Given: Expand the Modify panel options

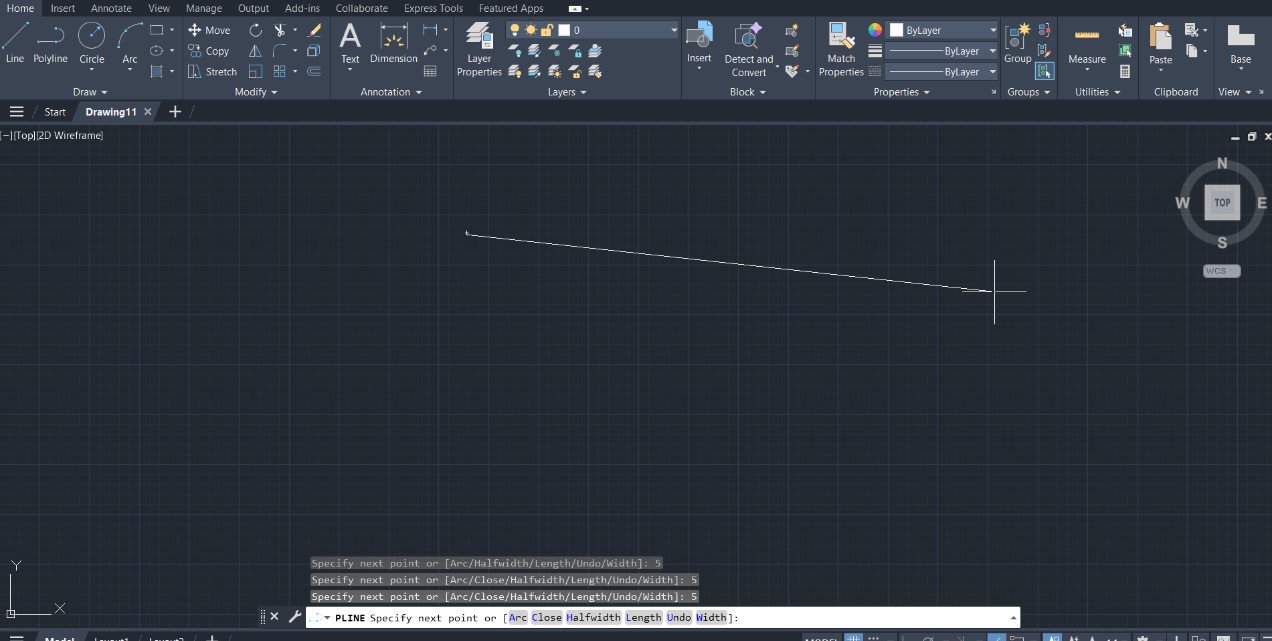Looking at the screenshot, I should [x=256, y=92].
